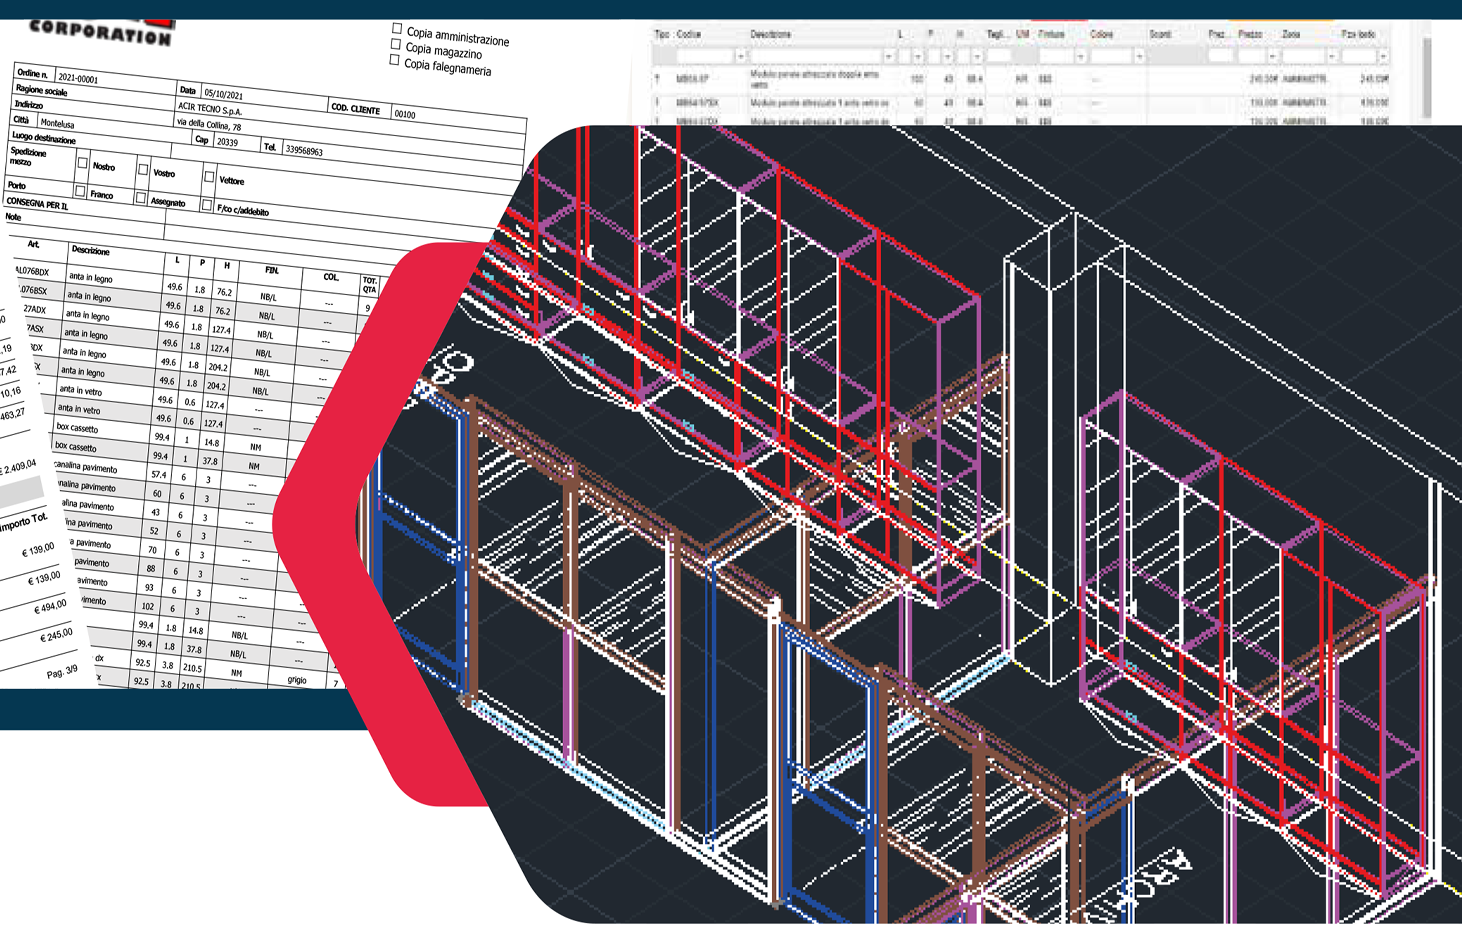Image resolution: width=1462 pixels, height=942 pixels.
Task: Open the Prezzo column filter dropdown
Action: (1273, 56)
